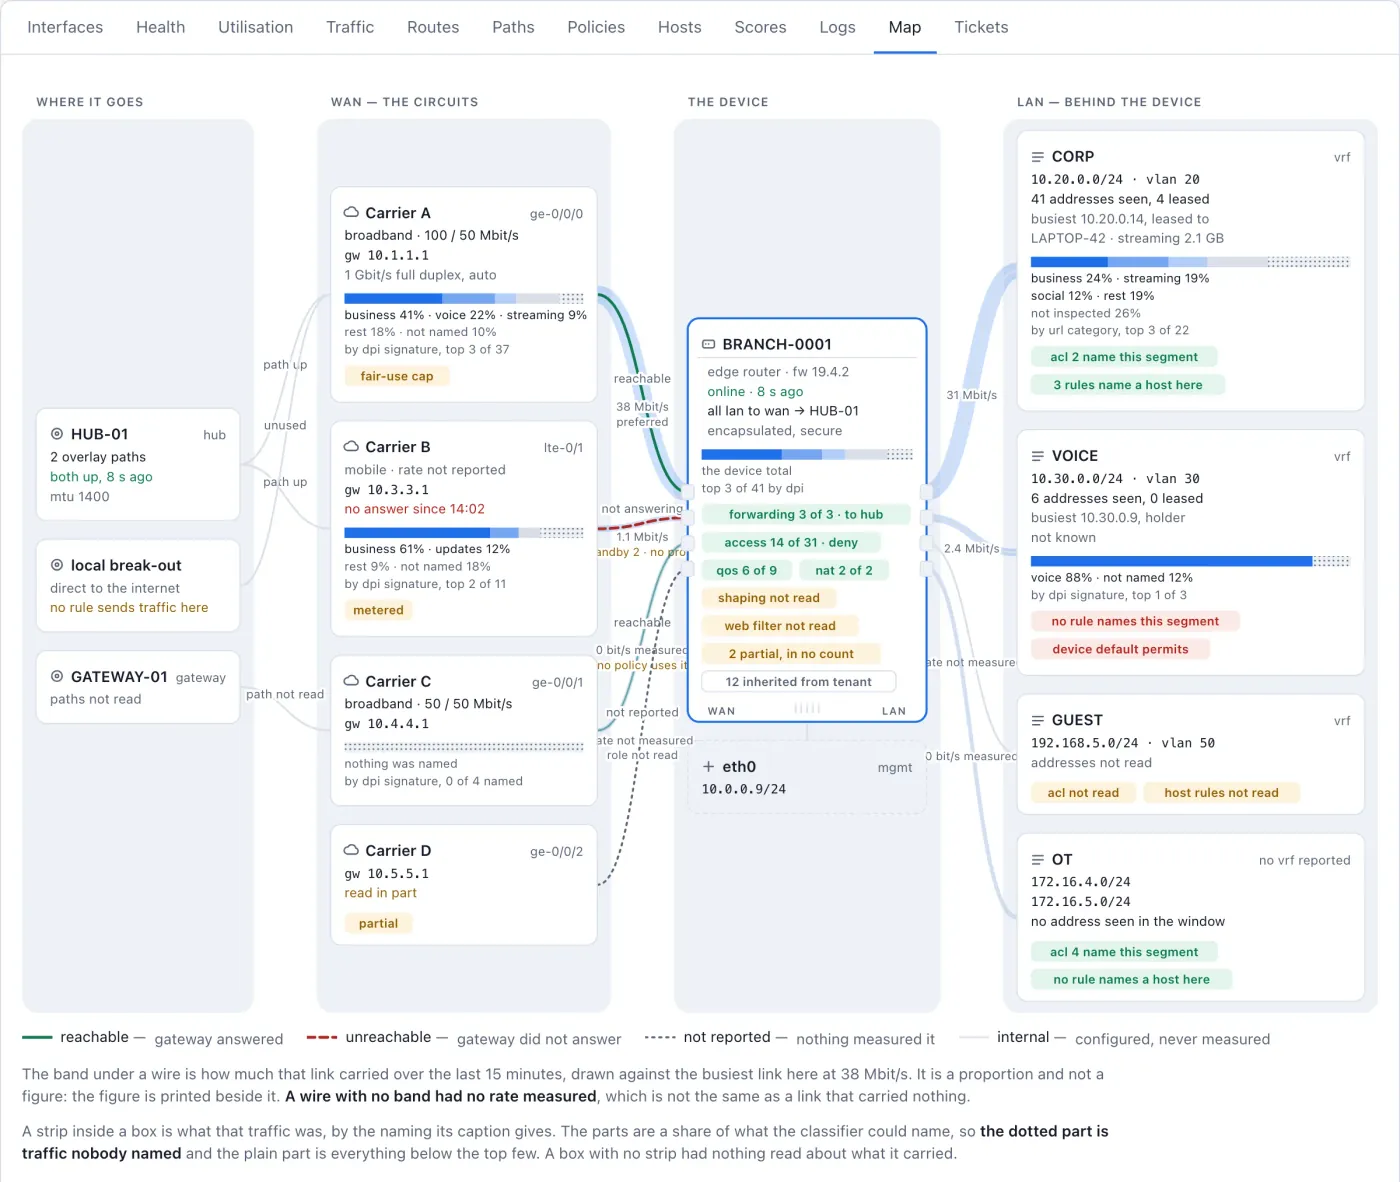Click the "nat 2 of 2" pill
Screen dimensions: 1400x1182
pos(843,571)
